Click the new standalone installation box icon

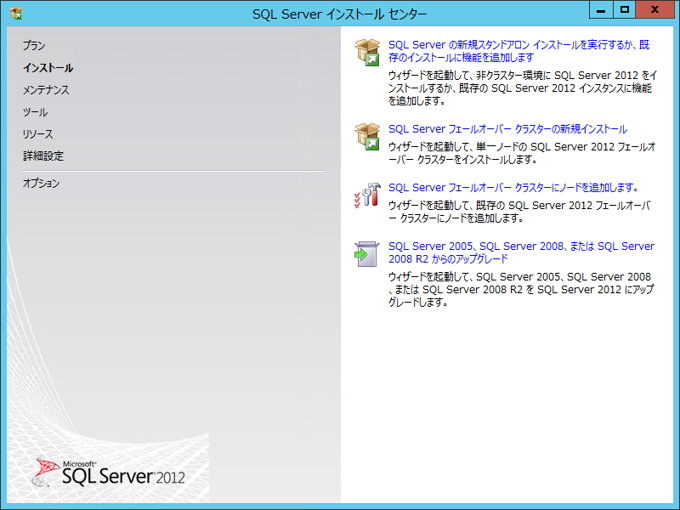point(367,52)
